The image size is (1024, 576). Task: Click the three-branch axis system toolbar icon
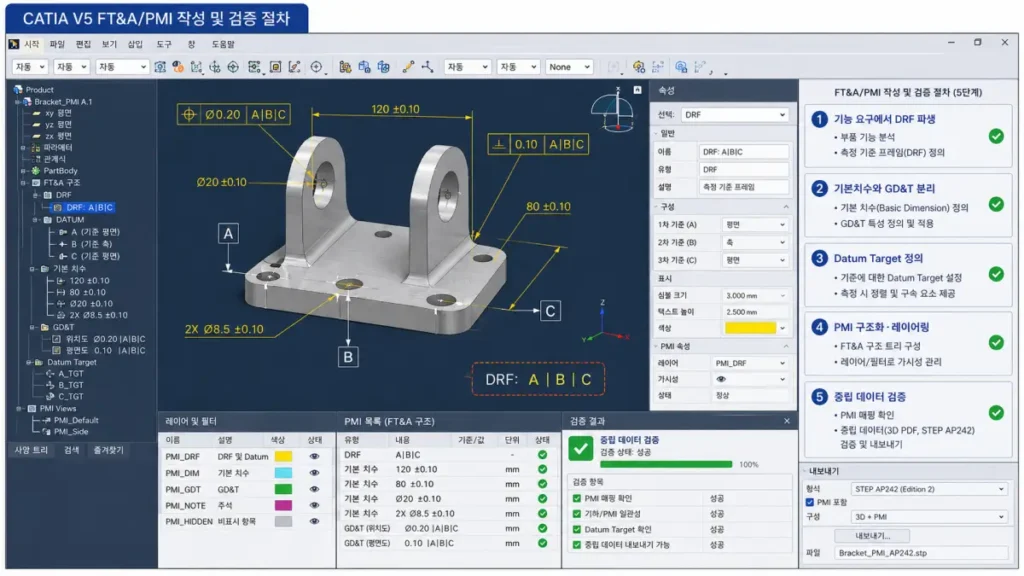click(428, 67)
